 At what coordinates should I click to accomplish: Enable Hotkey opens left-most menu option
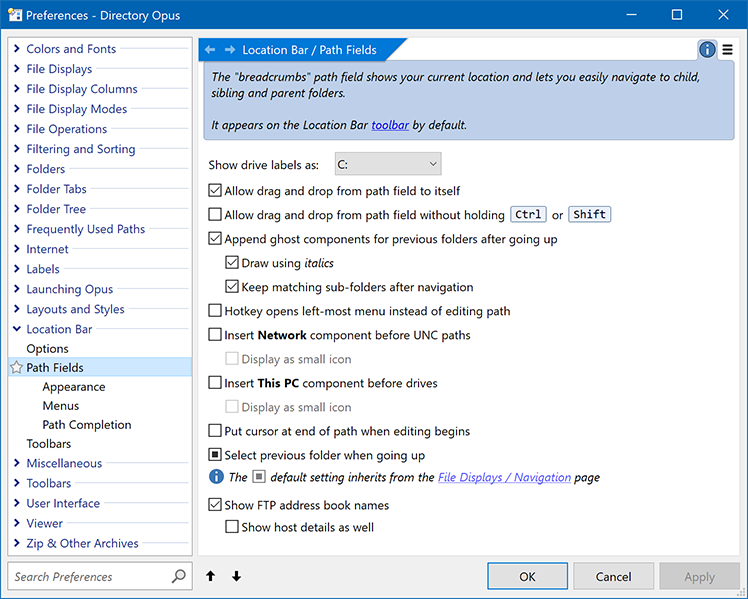coord(215,311)
